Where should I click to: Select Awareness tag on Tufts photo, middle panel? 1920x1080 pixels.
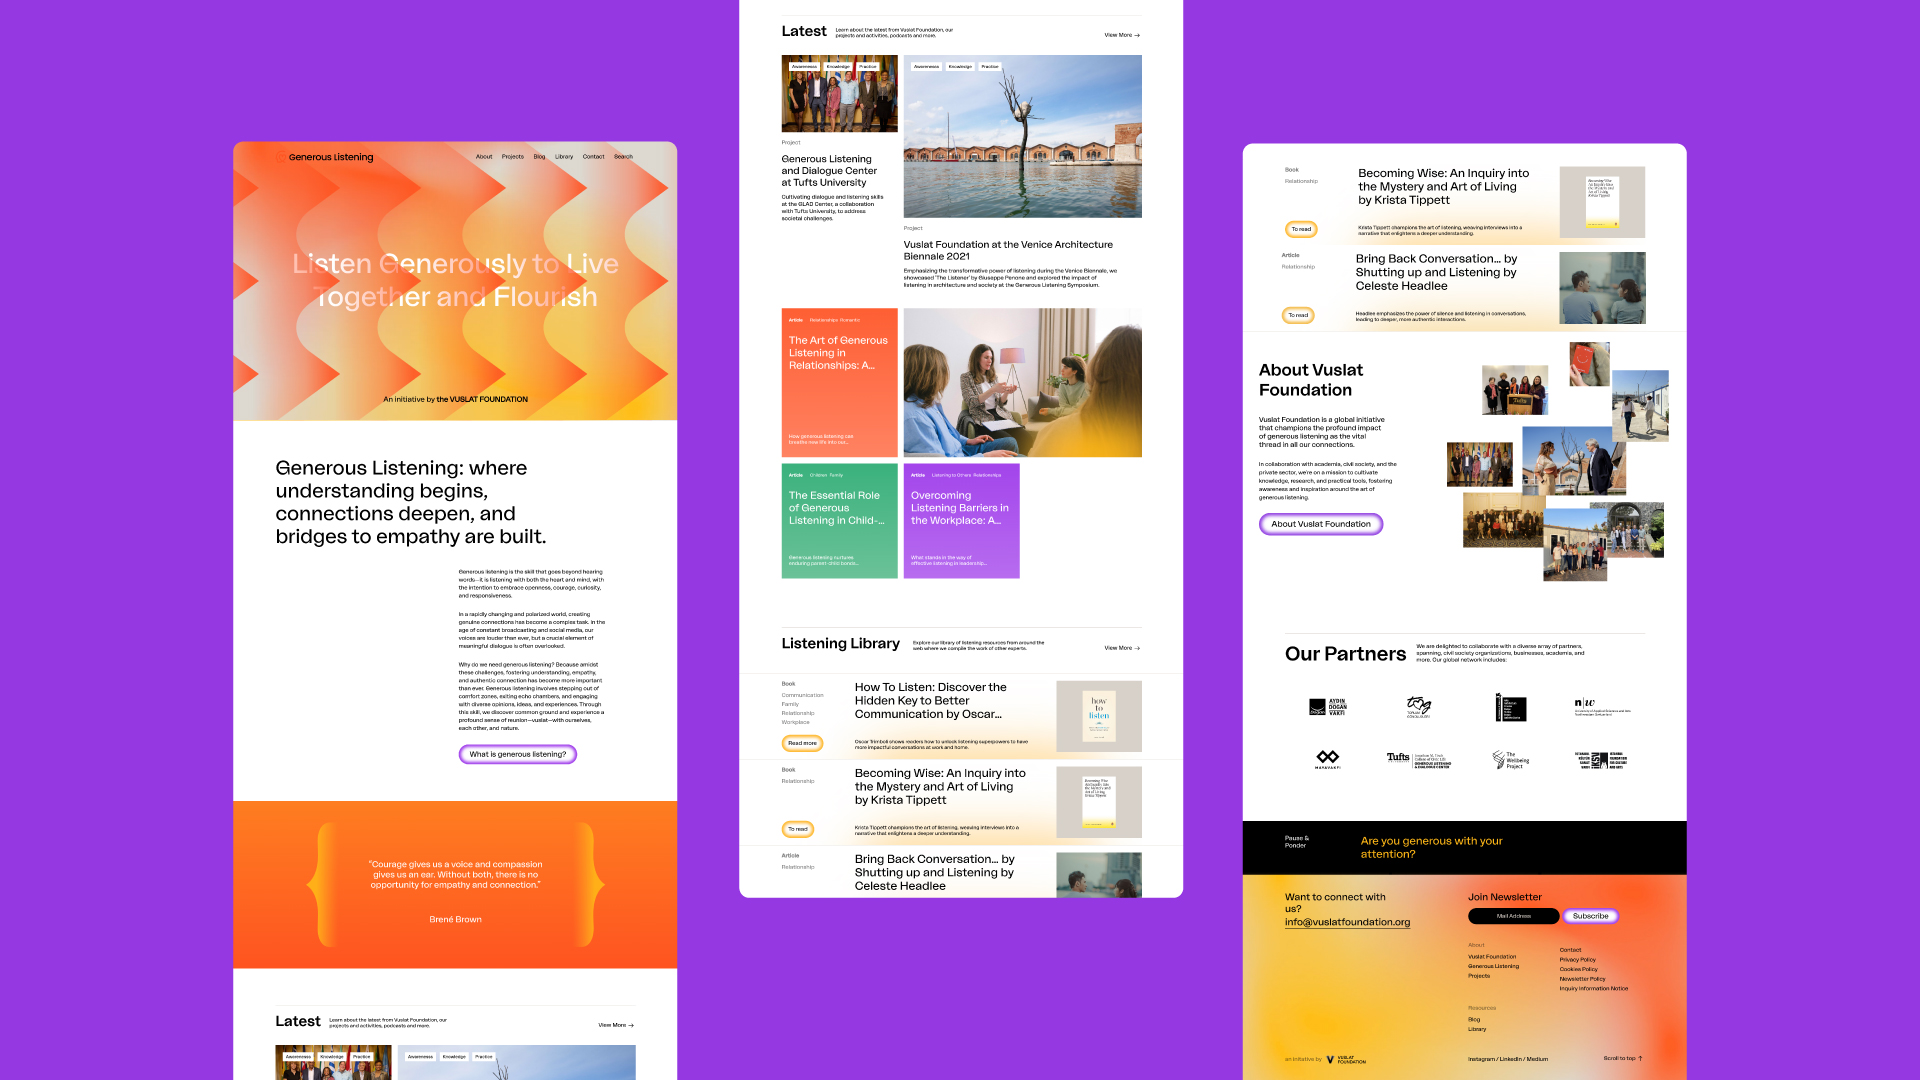click(x=804, y=67)
